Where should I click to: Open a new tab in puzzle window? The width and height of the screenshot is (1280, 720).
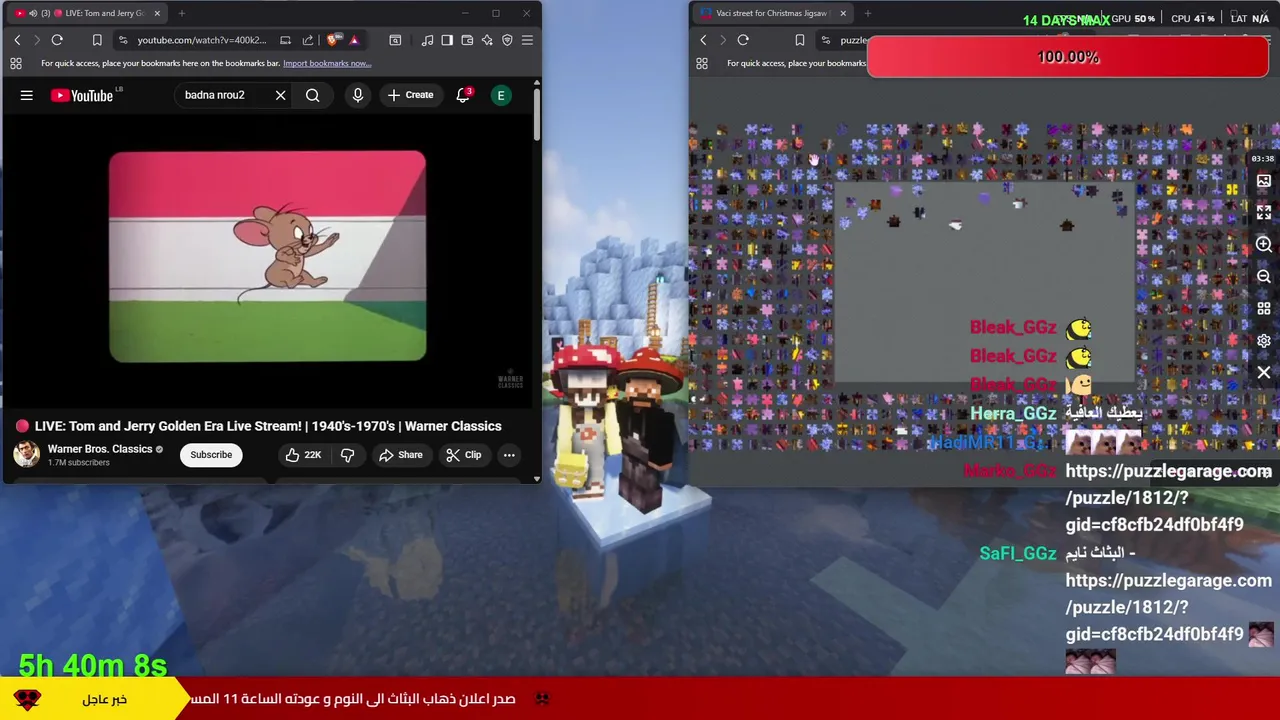(867, 13)
